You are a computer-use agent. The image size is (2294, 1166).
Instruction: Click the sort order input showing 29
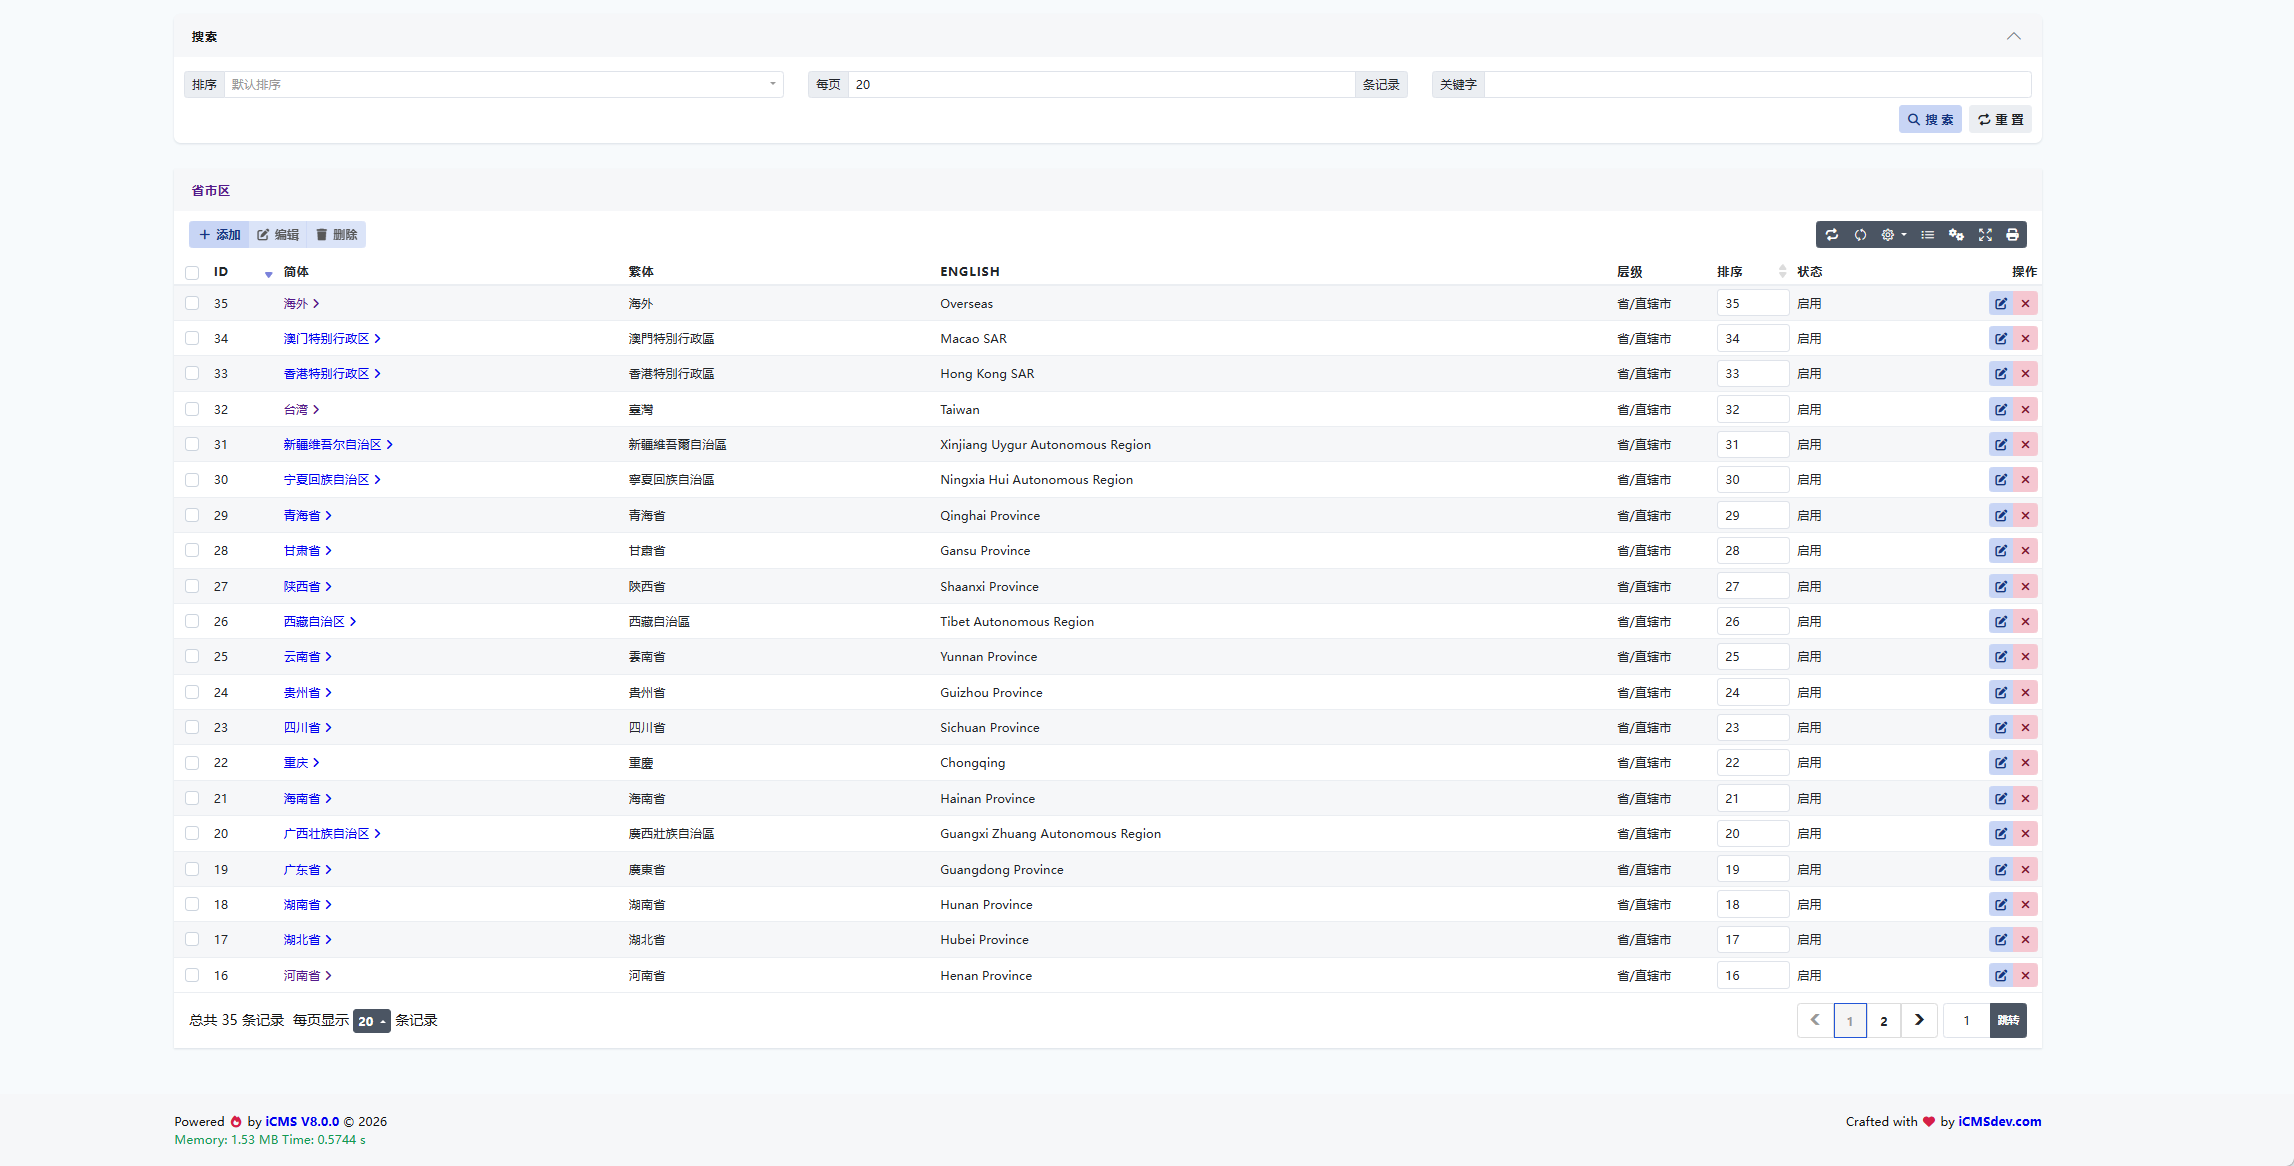tap(1752, 516)
